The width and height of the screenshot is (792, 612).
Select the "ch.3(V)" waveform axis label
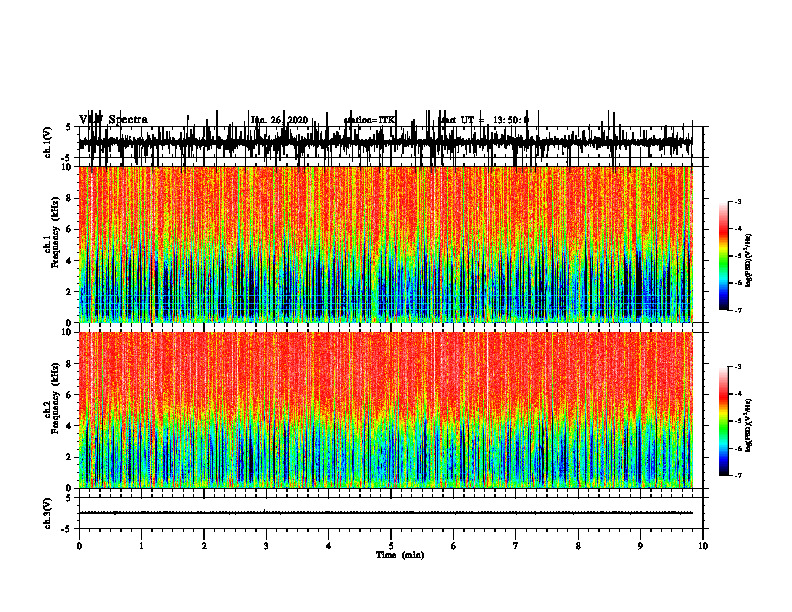48,514
